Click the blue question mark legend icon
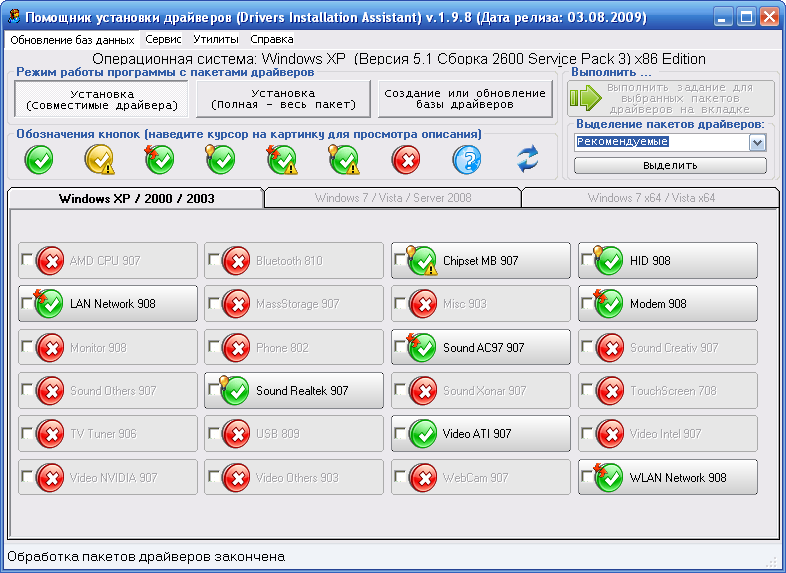The height and width of the screenshot is (573, 786). 467,160
